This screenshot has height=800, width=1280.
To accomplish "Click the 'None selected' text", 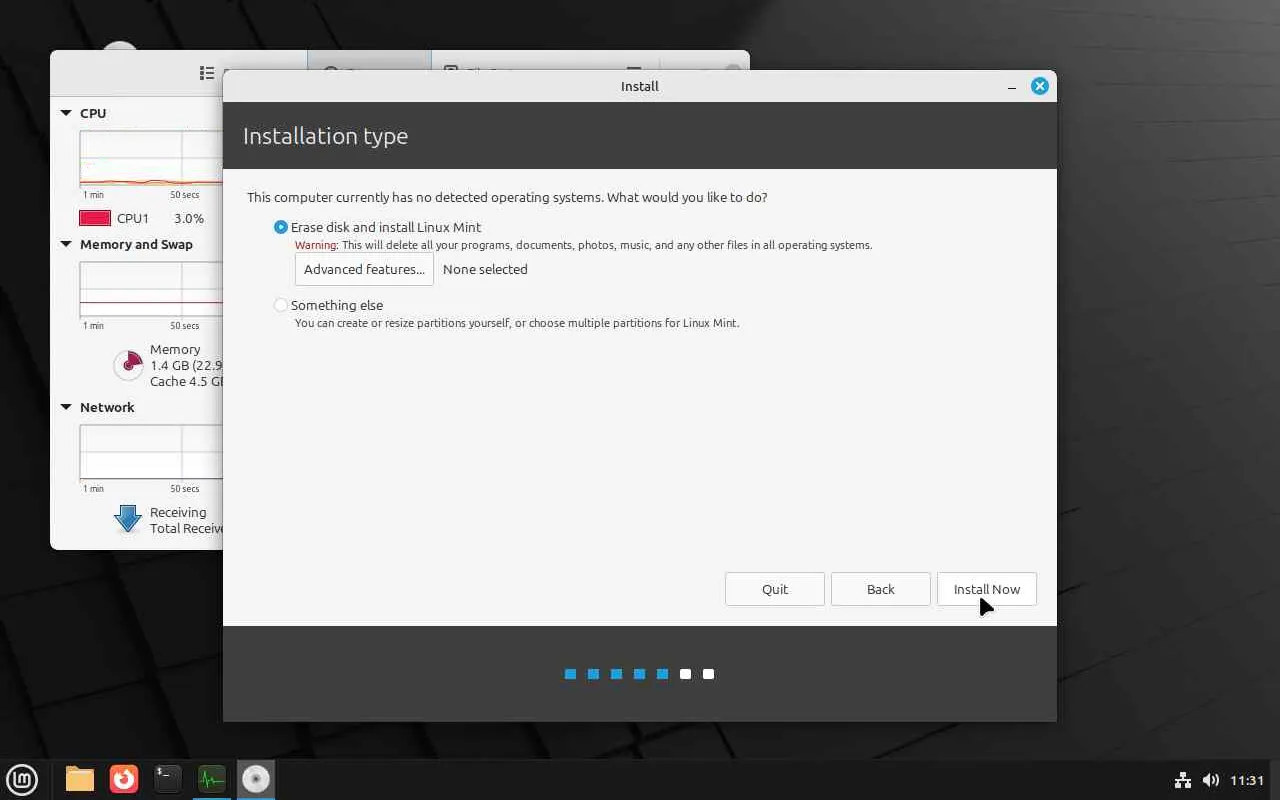I will coord(485,269).
